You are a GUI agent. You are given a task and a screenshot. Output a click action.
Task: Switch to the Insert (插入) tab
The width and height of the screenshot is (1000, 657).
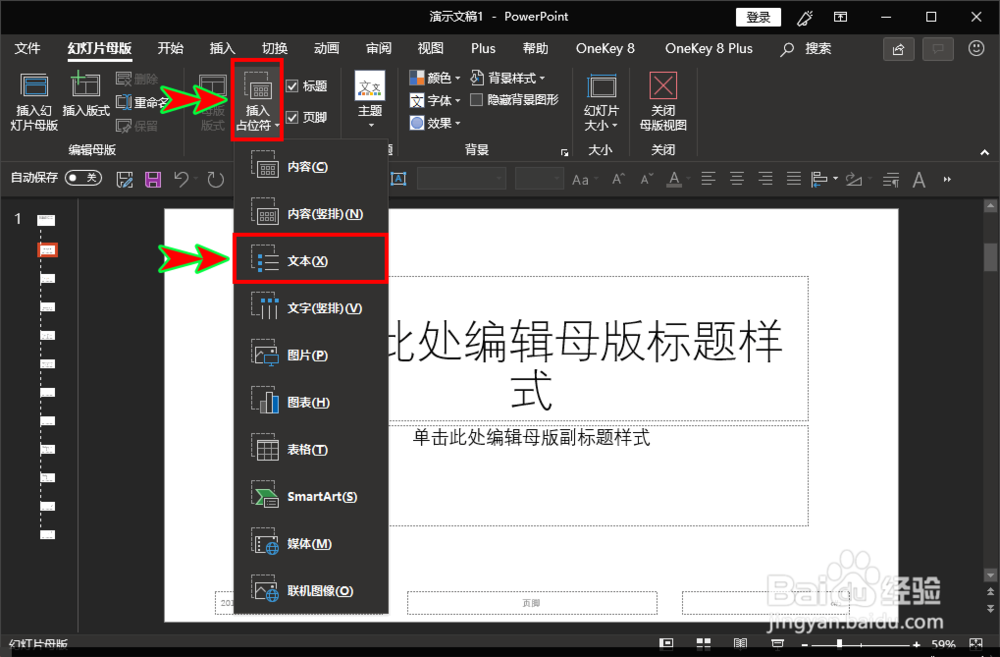click(222, 48)
